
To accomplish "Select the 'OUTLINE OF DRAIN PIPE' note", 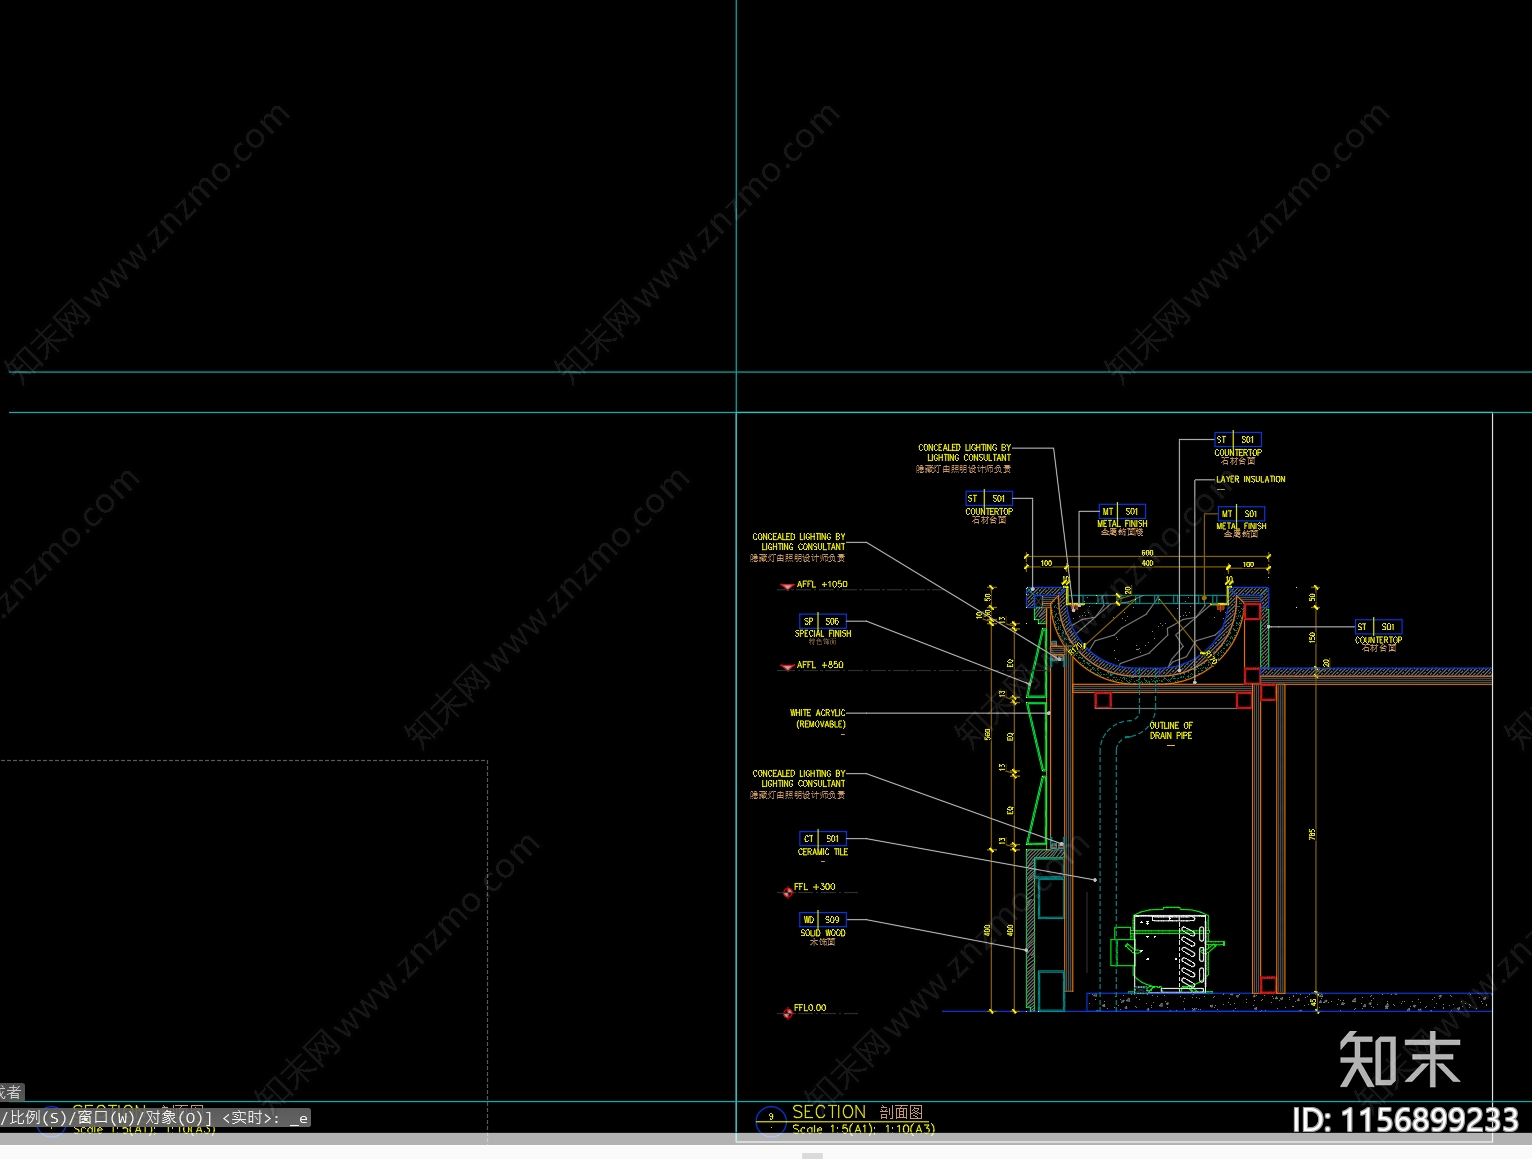I will click(x=1171, y=731).
